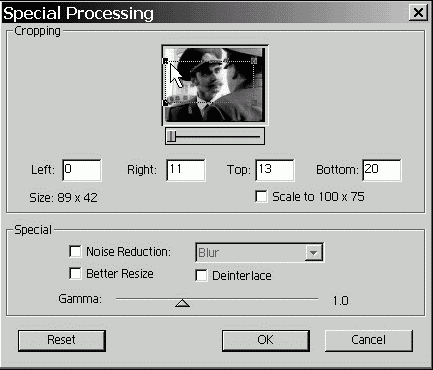Click the Cancel button
The image size is (433, 370).
(369, 340)
